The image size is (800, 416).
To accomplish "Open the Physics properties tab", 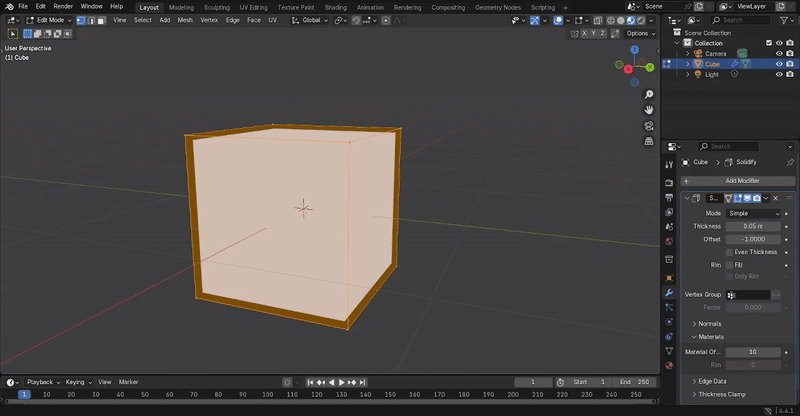I will click(x=669, y=322).
